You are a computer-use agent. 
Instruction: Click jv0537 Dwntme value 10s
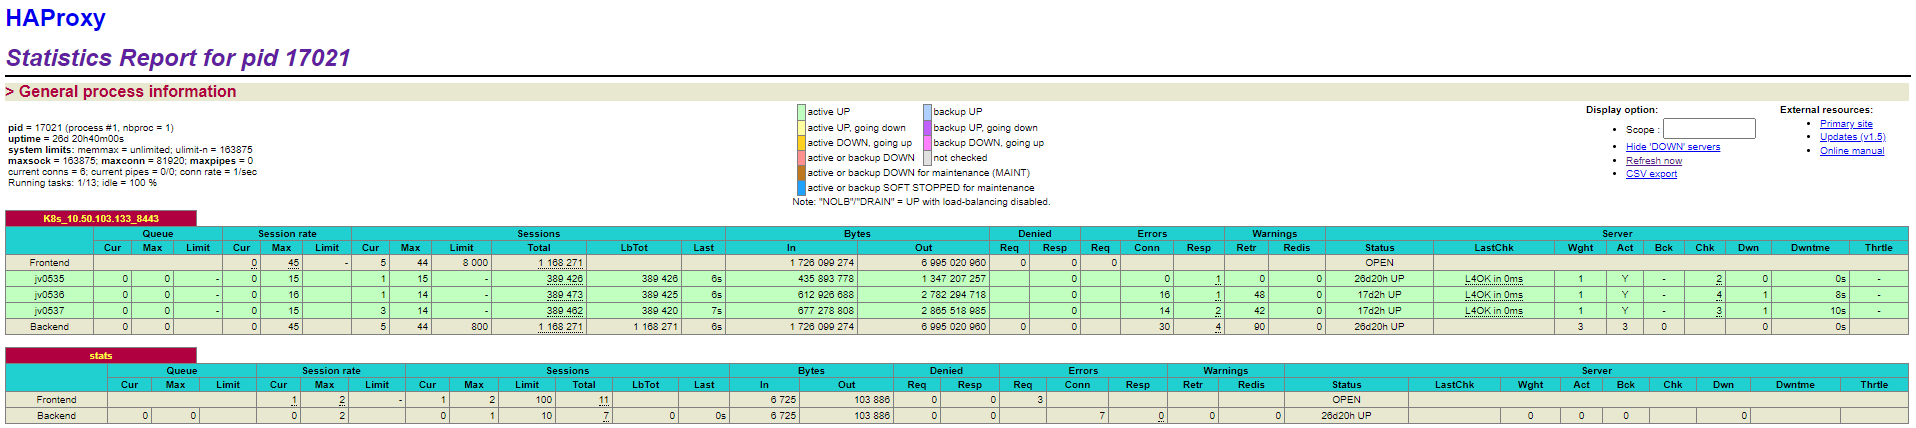click(1838, 311)
